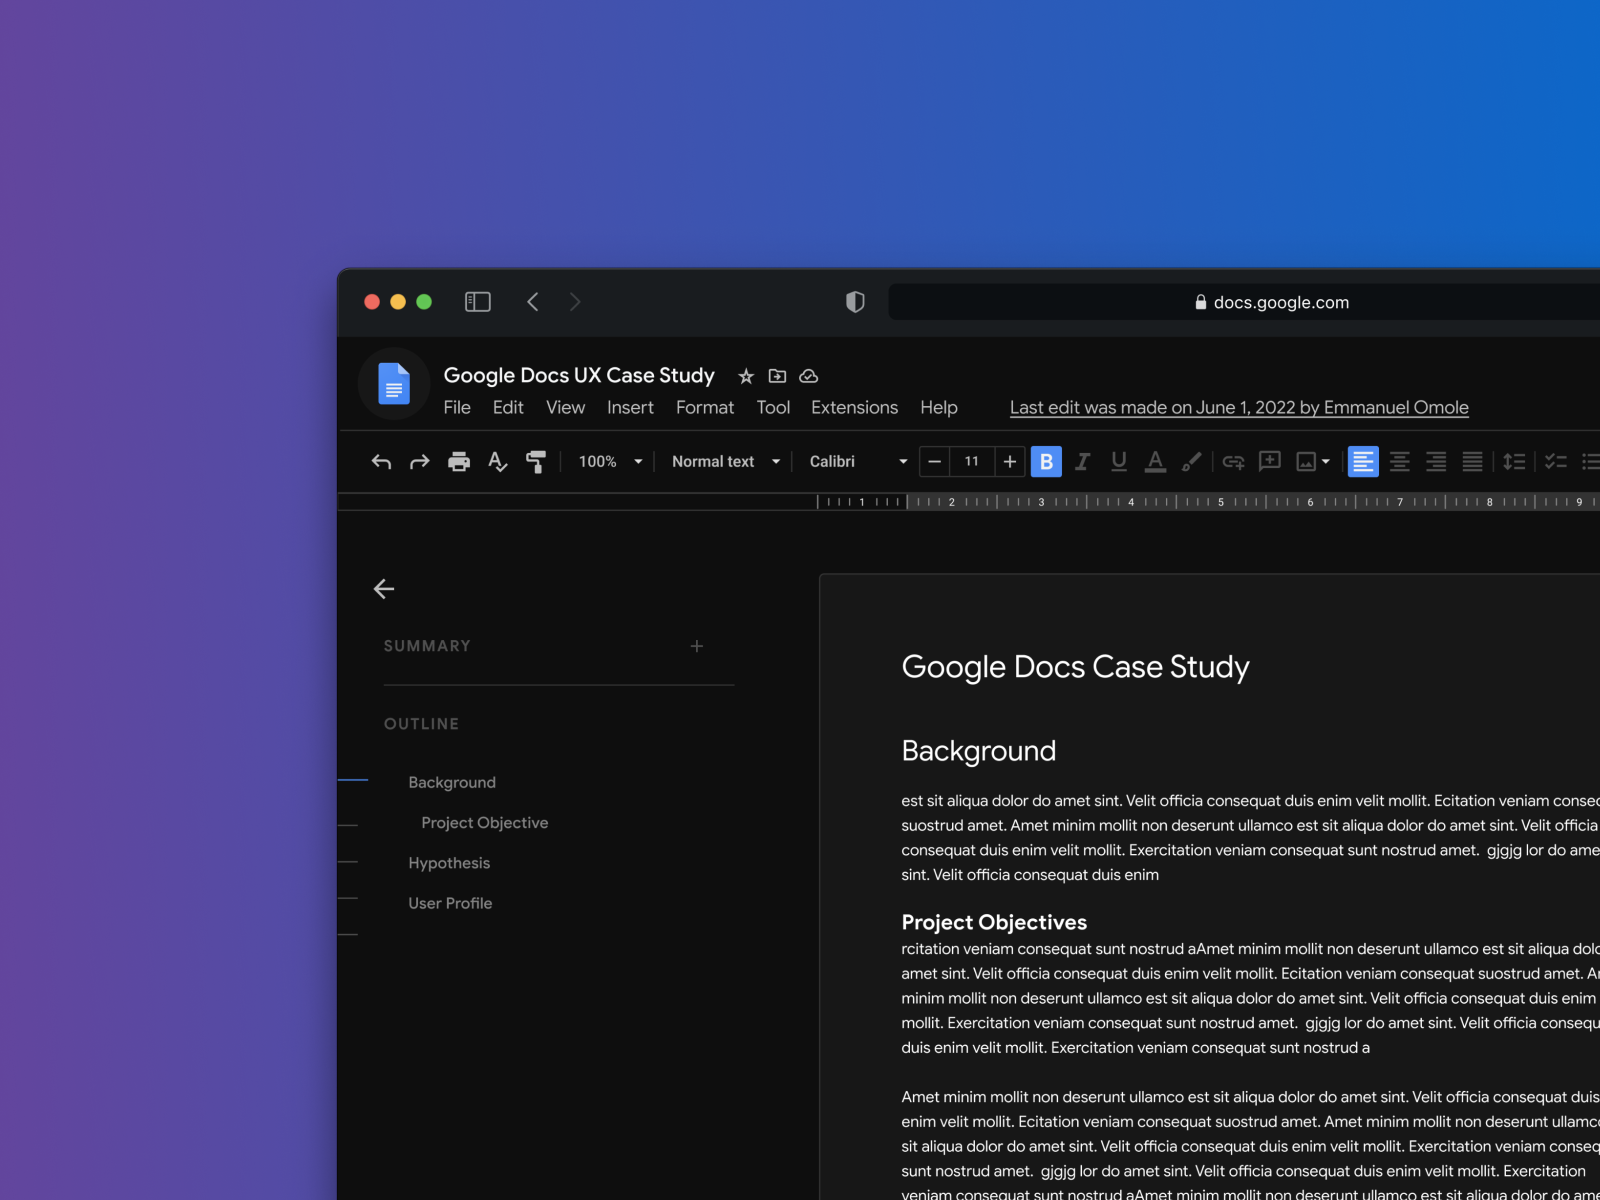The width and height of the screenshot is (1600, 1200).
Task: Open the last edit history link
Action: click(x=1239, y=407)
